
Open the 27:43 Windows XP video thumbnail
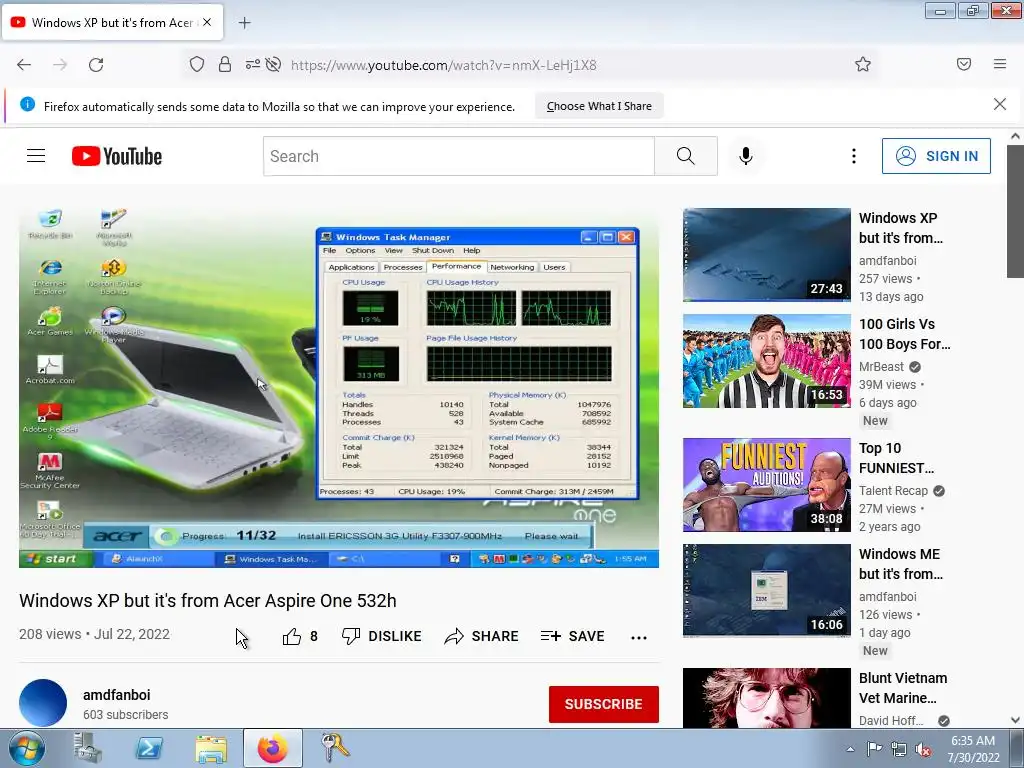click(x=767, y=255)
